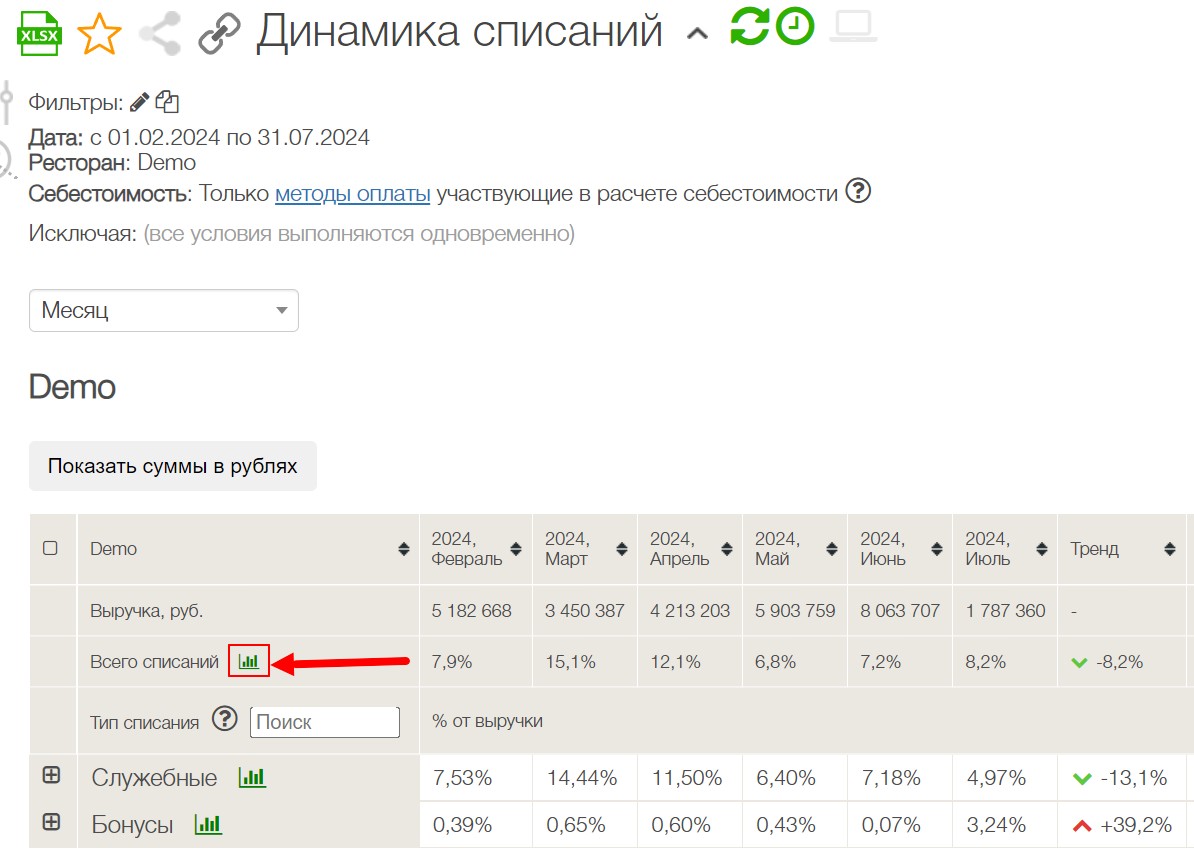
Task: Sort by 2024, Февраль column
Action: tap(516, 549)
